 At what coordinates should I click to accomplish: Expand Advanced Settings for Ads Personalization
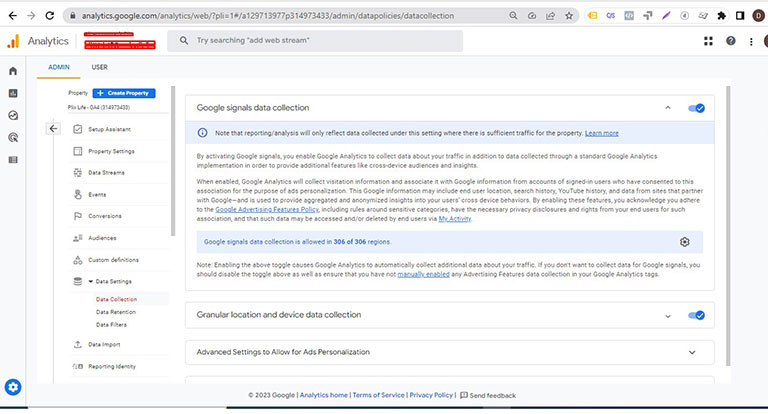tap(692, 352)
